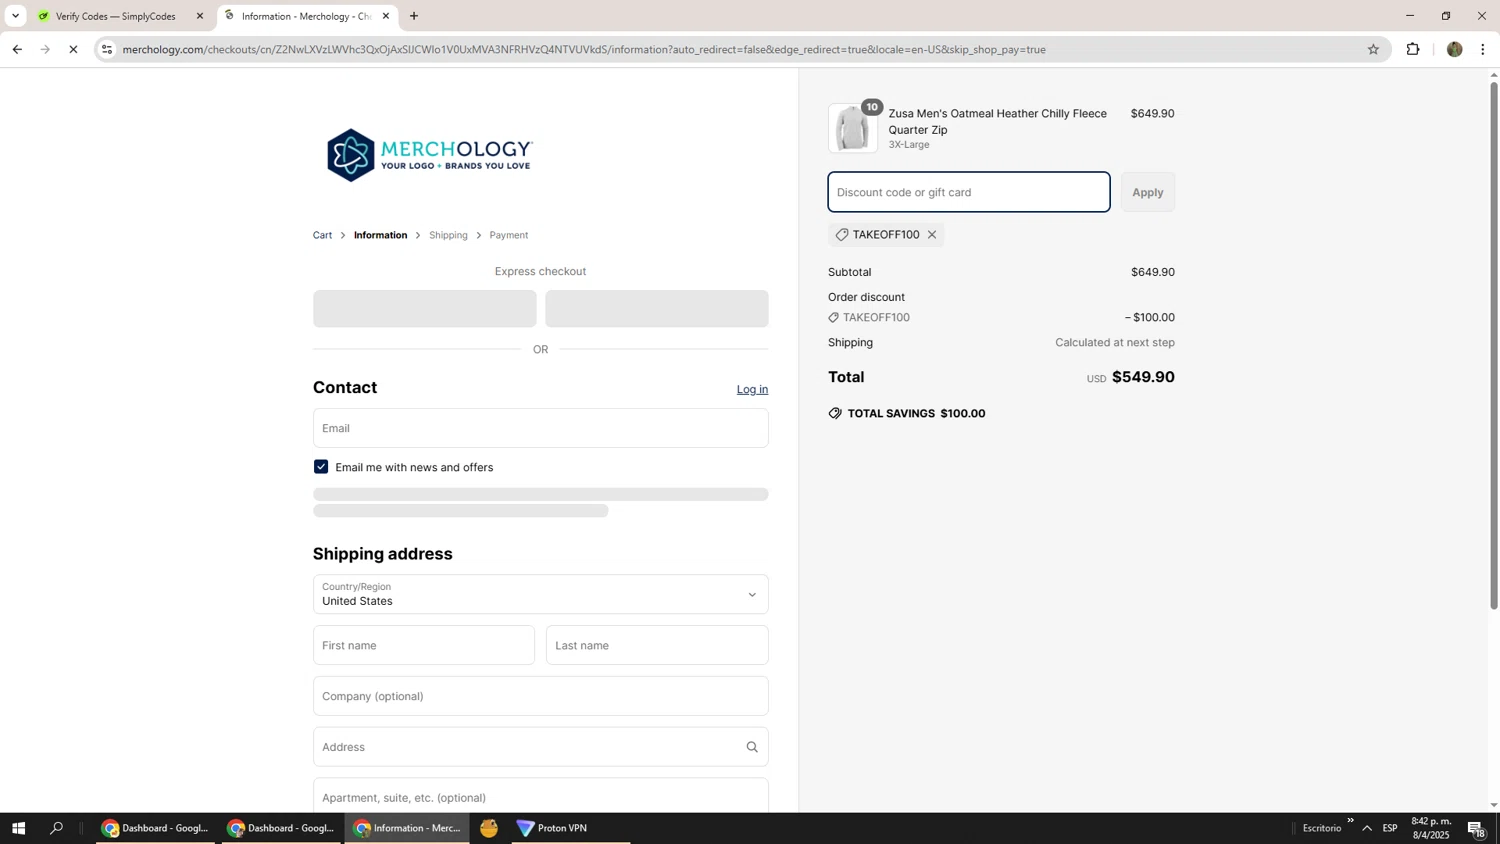Open Chrome profile avatar menu
Screen dimensions: 1500x844
tap(1454, 49)
